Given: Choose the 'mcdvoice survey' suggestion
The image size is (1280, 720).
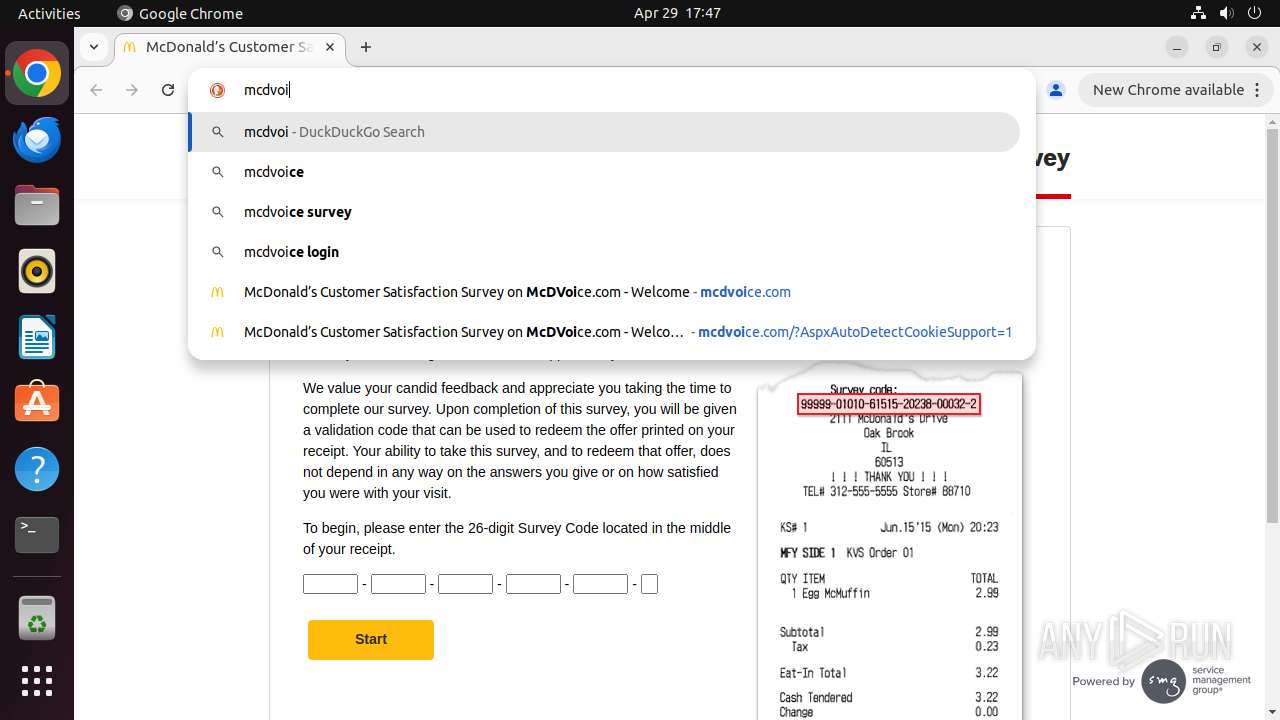Looking at the screenshot, I should click(x=604, y=212).
